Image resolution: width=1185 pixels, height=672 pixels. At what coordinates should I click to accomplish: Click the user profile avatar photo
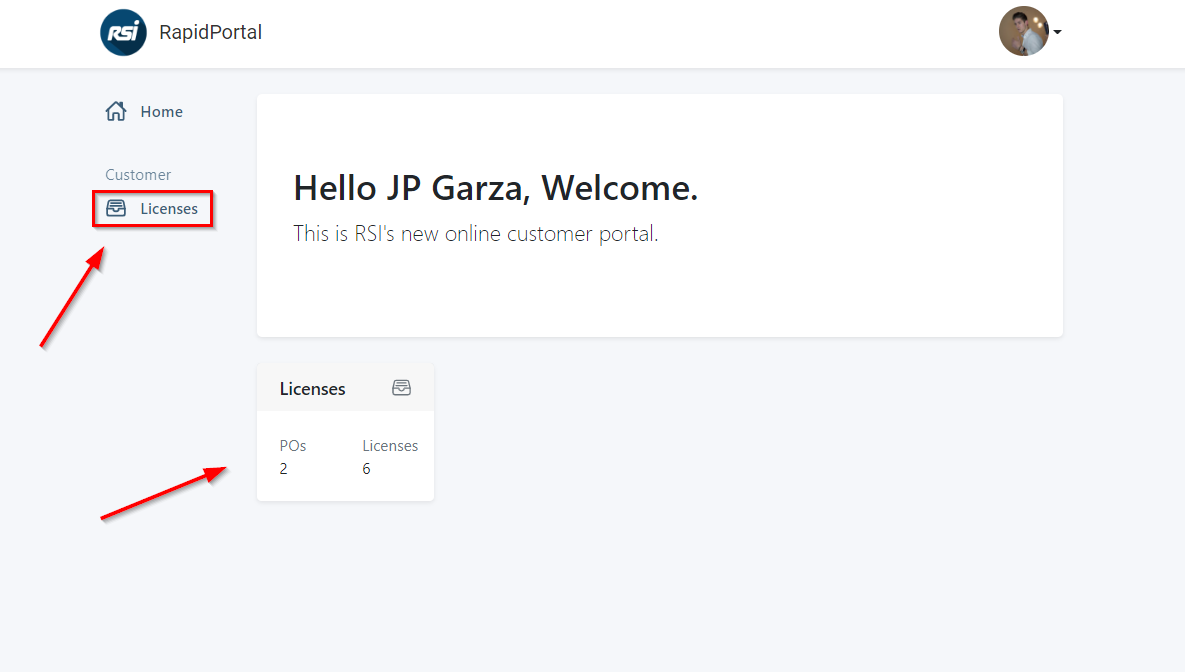coord(1023,32)
